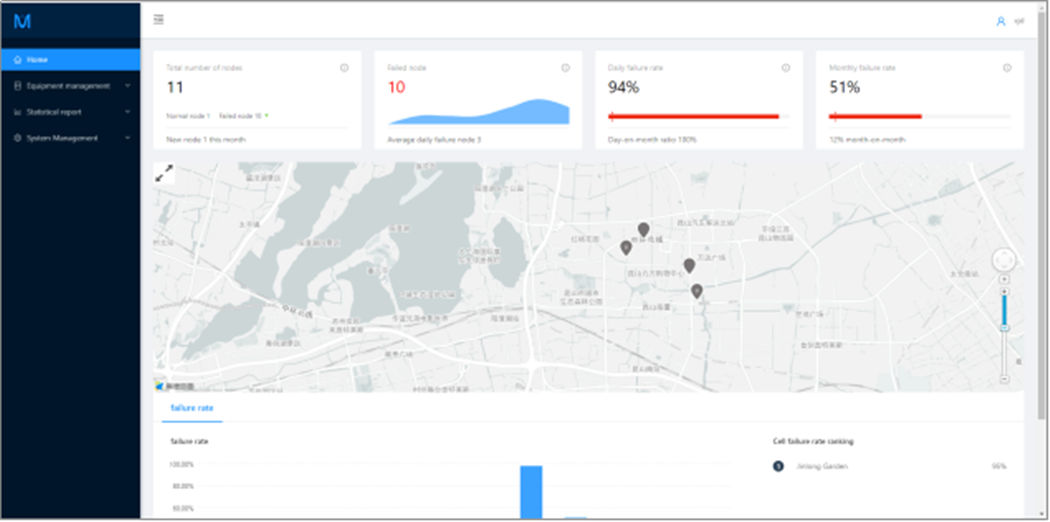
Task: Click the map pan compass control
Action: (x=1004, y=260)
